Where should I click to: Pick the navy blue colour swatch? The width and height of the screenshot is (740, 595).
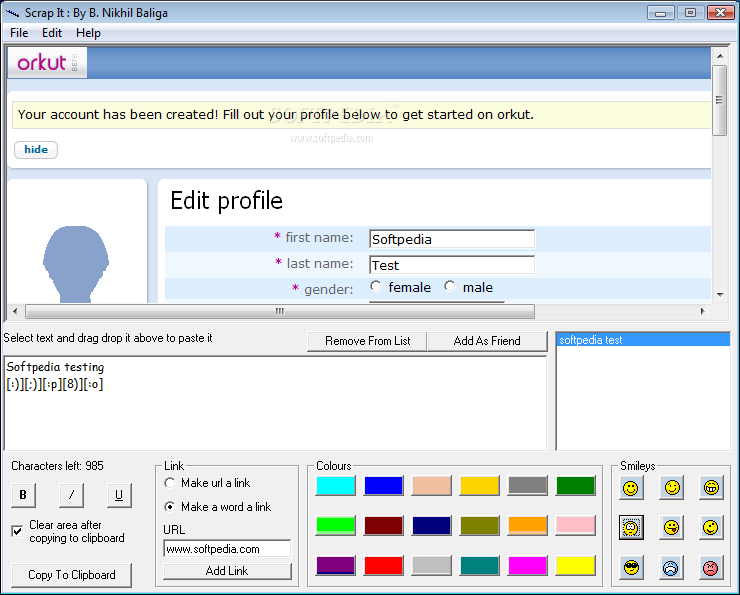pyautogui.click(x=431, y=526)
